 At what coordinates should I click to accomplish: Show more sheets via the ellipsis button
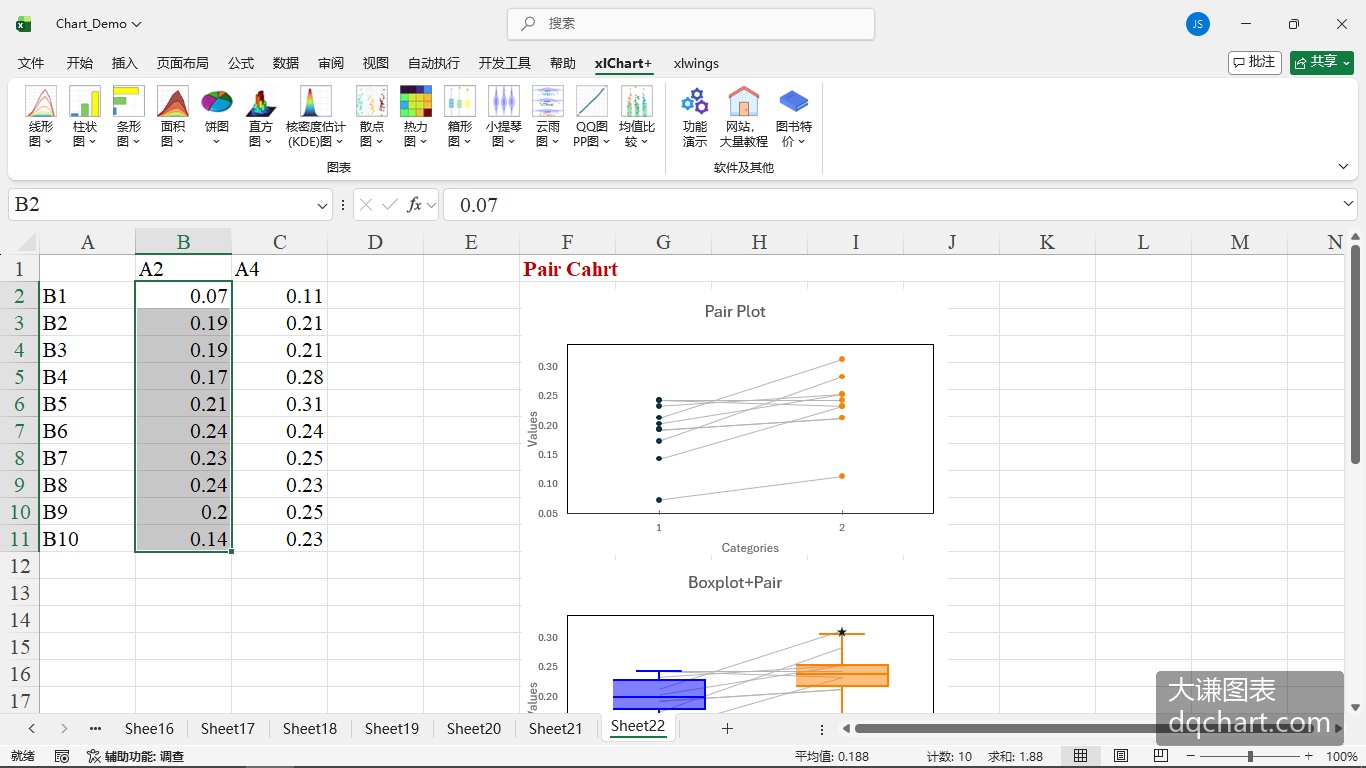click(95, 729)
